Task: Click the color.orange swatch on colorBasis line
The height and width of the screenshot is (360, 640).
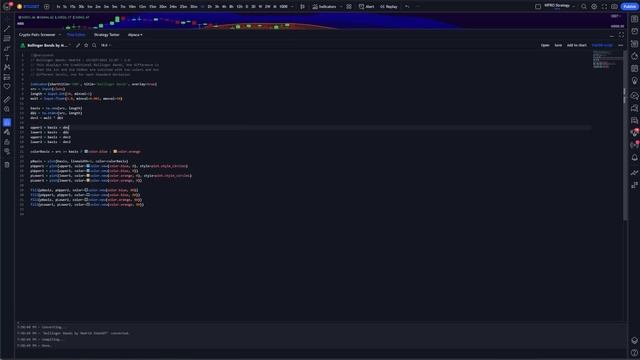Action: (x=115, y=151)
